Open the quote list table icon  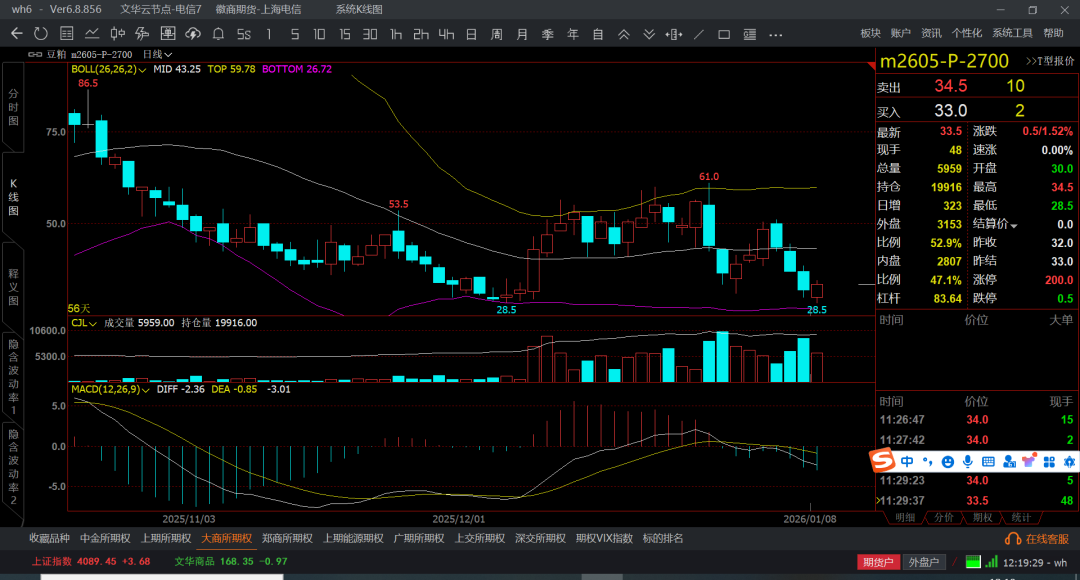coord(65,34)
